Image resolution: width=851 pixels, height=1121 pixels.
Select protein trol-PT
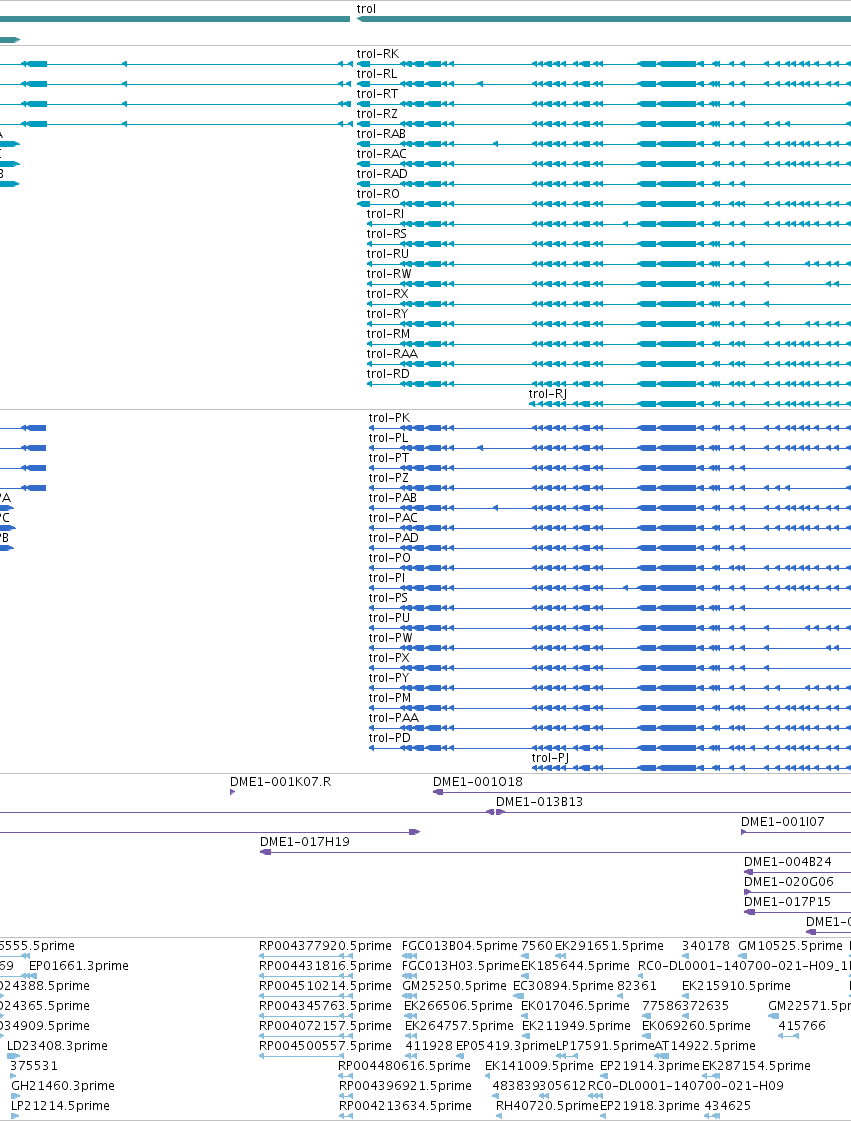tap(389, 458)
